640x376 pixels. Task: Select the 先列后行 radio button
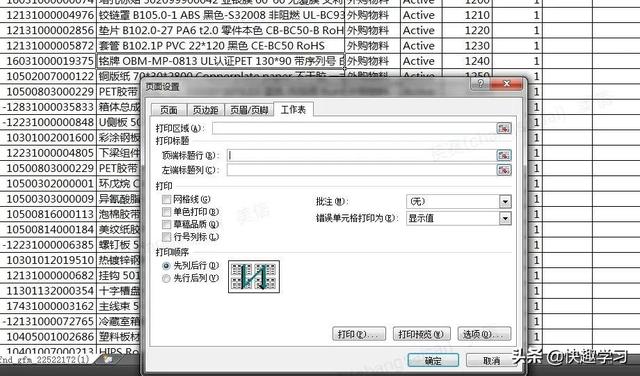pos(166,266)
